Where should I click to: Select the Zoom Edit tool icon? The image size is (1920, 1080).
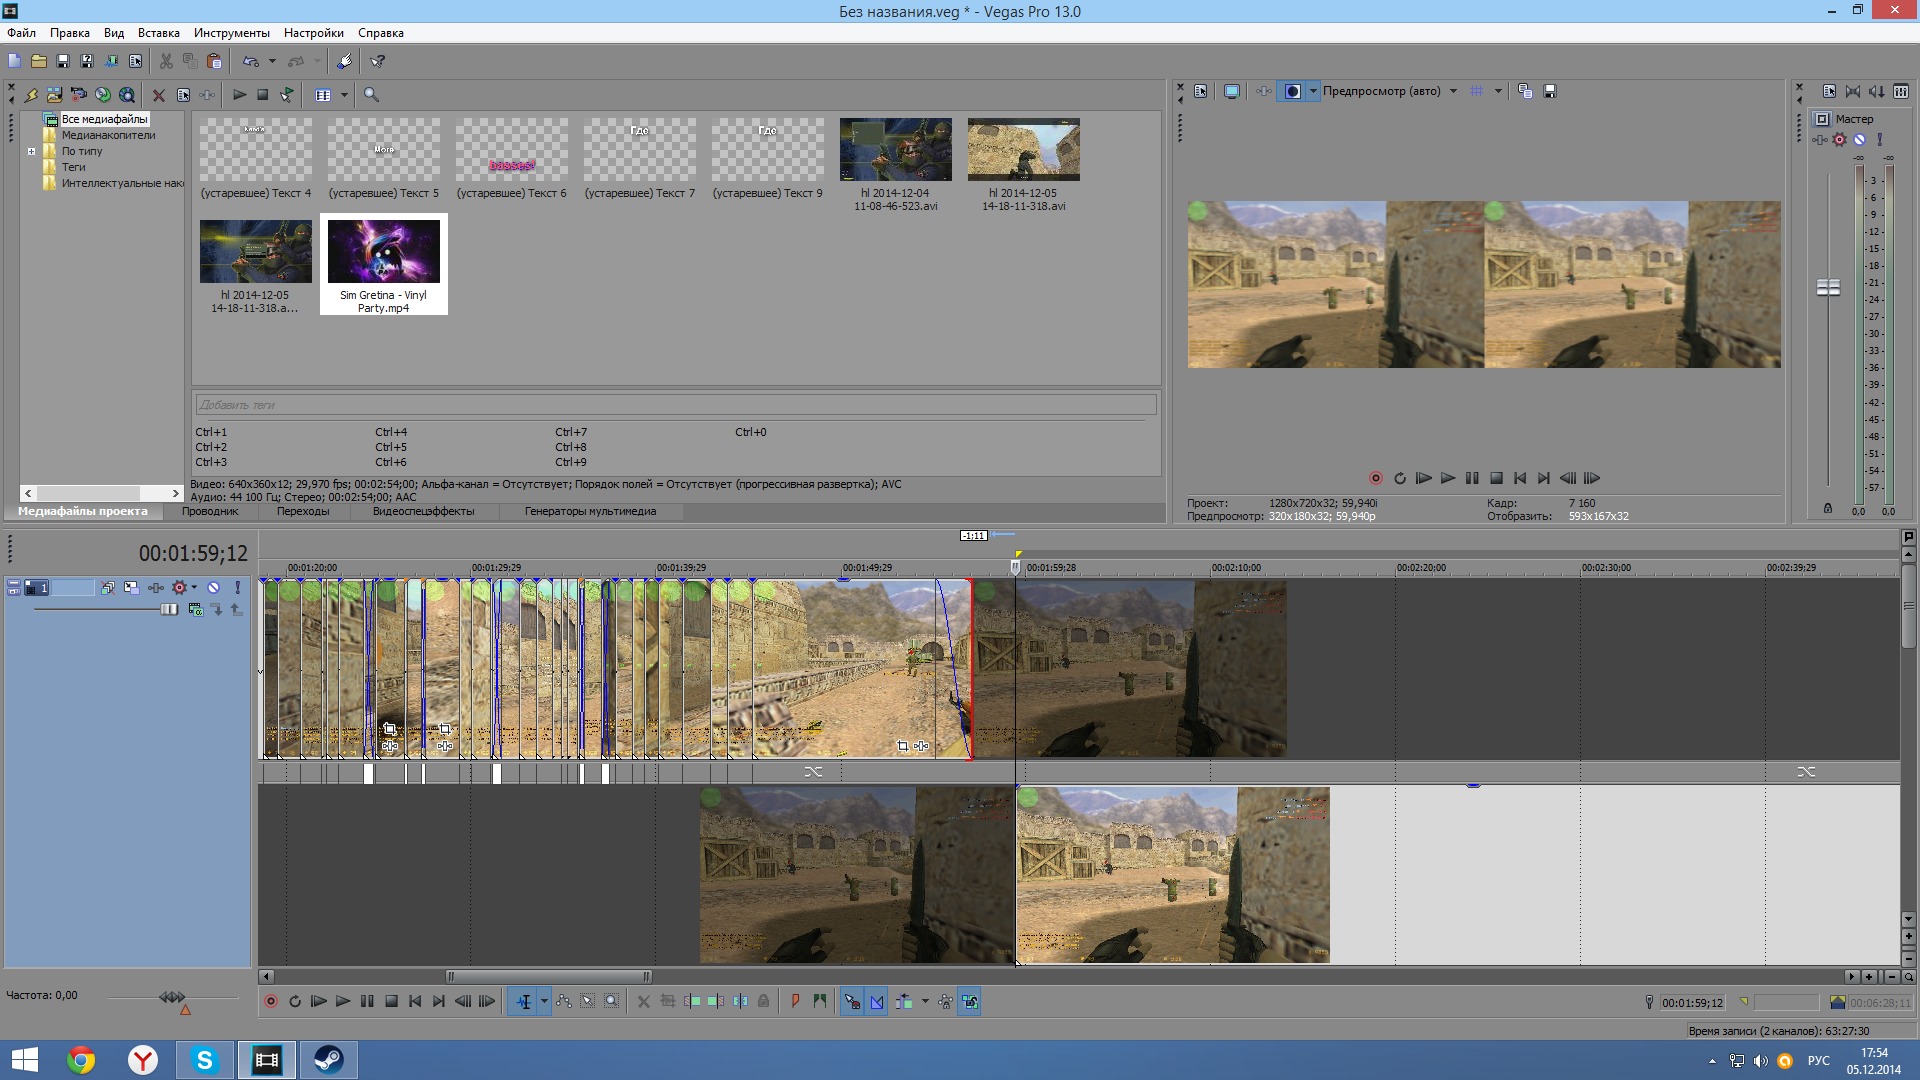612,1001
